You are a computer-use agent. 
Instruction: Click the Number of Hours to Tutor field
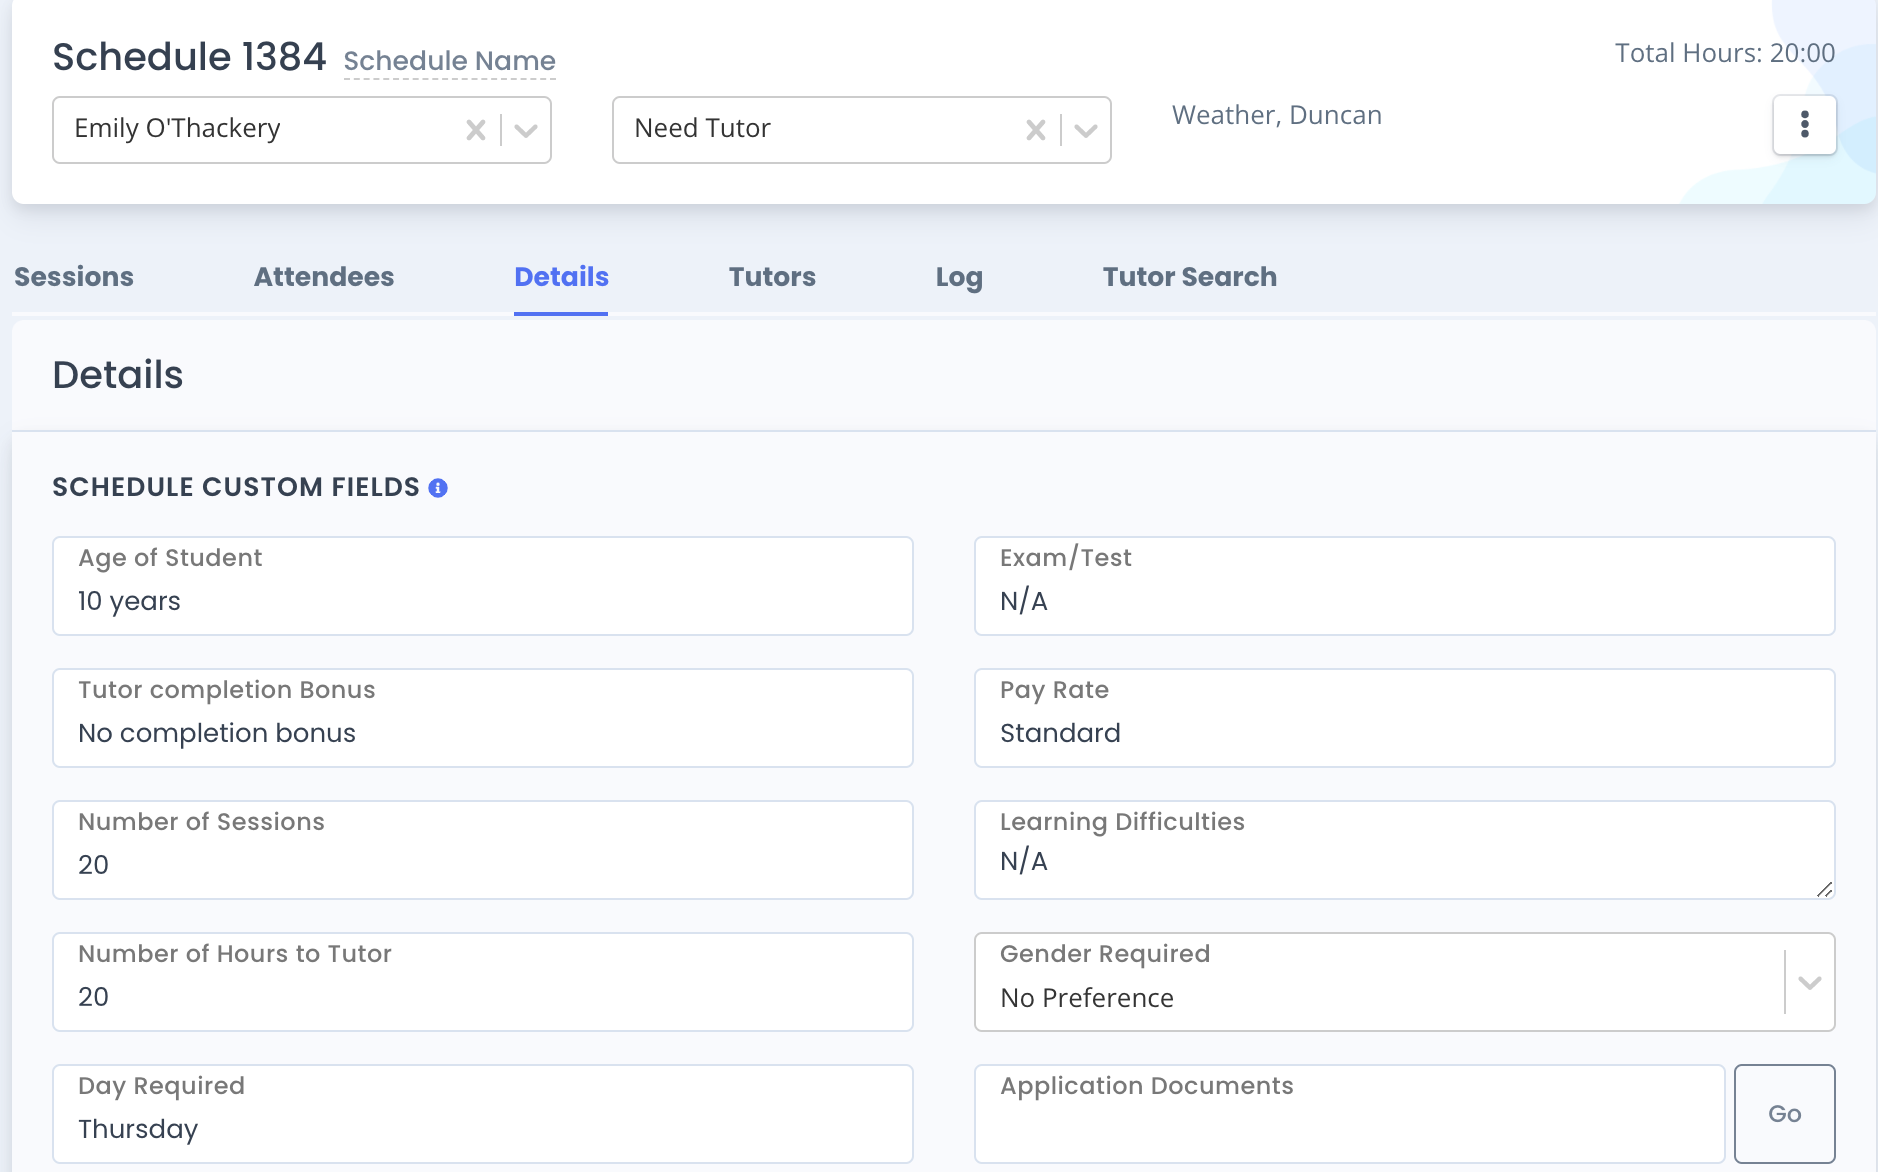pyautogui.click(x=483, y=982)
